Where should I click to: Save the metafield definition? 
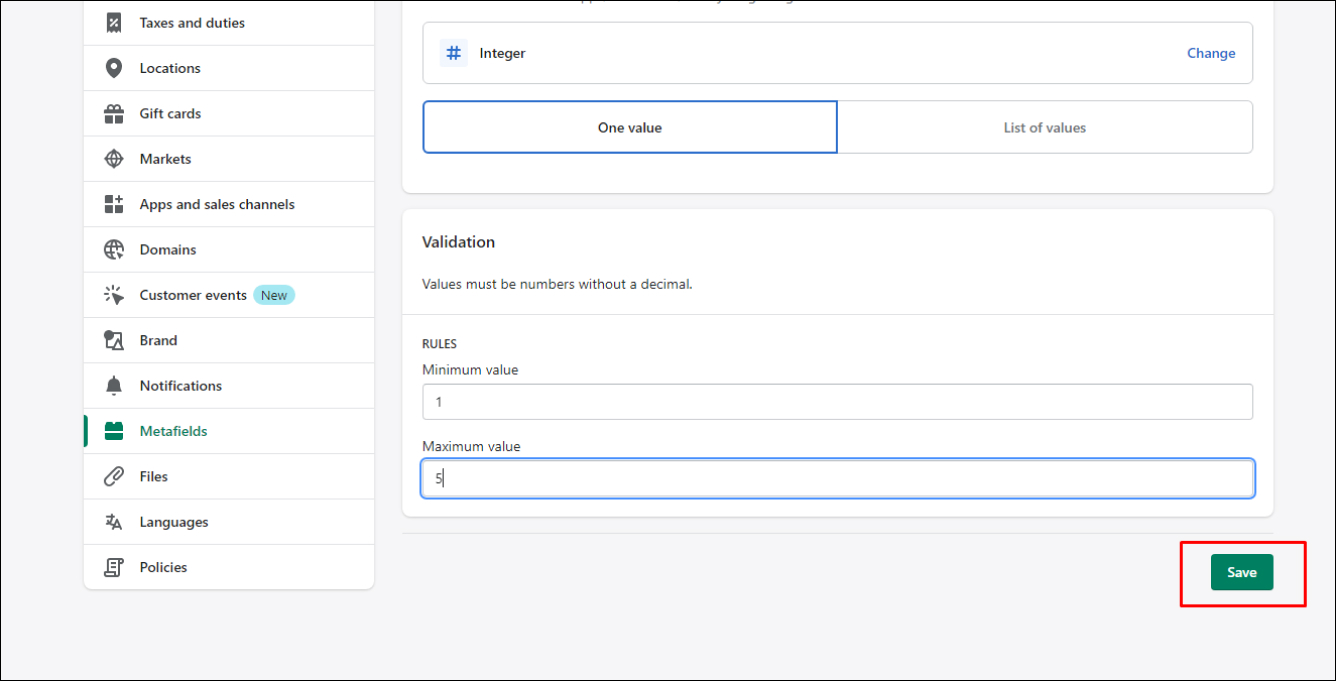(1242, 572)
